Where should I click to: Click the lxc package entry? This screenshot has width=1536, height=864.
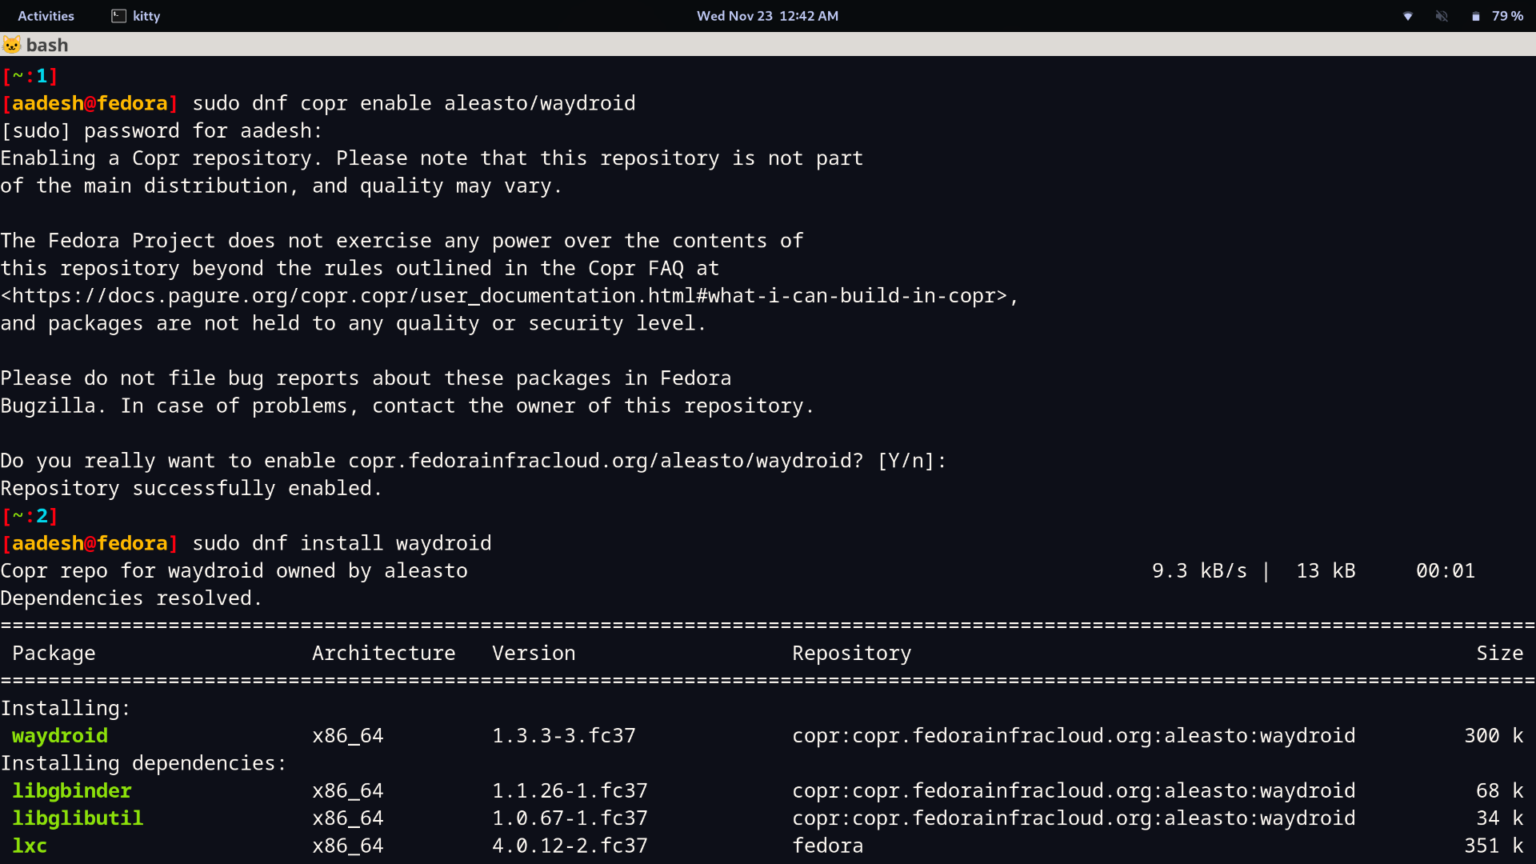pyautogui.click(x=30, y=845)
